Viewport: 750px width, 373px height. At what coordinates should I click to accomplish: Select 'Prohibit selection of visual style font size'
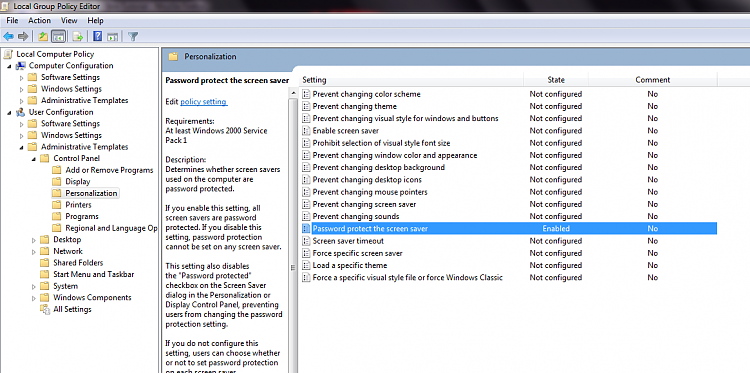point(381,143)
